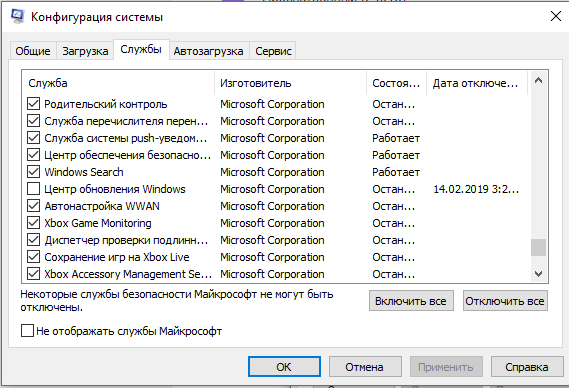Disable Xbox Accessory Management Se... checkbox
This screenshot has height=388, width=569.
click(x=33, y=274)
